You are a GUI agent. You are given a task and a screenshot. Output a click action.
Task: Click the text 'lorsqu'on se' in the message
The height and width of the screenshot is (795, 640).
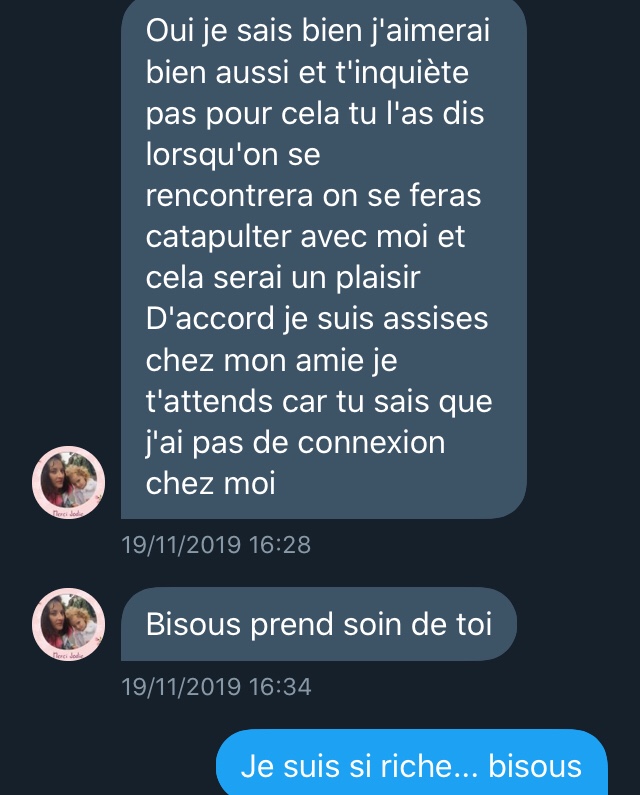233,155
